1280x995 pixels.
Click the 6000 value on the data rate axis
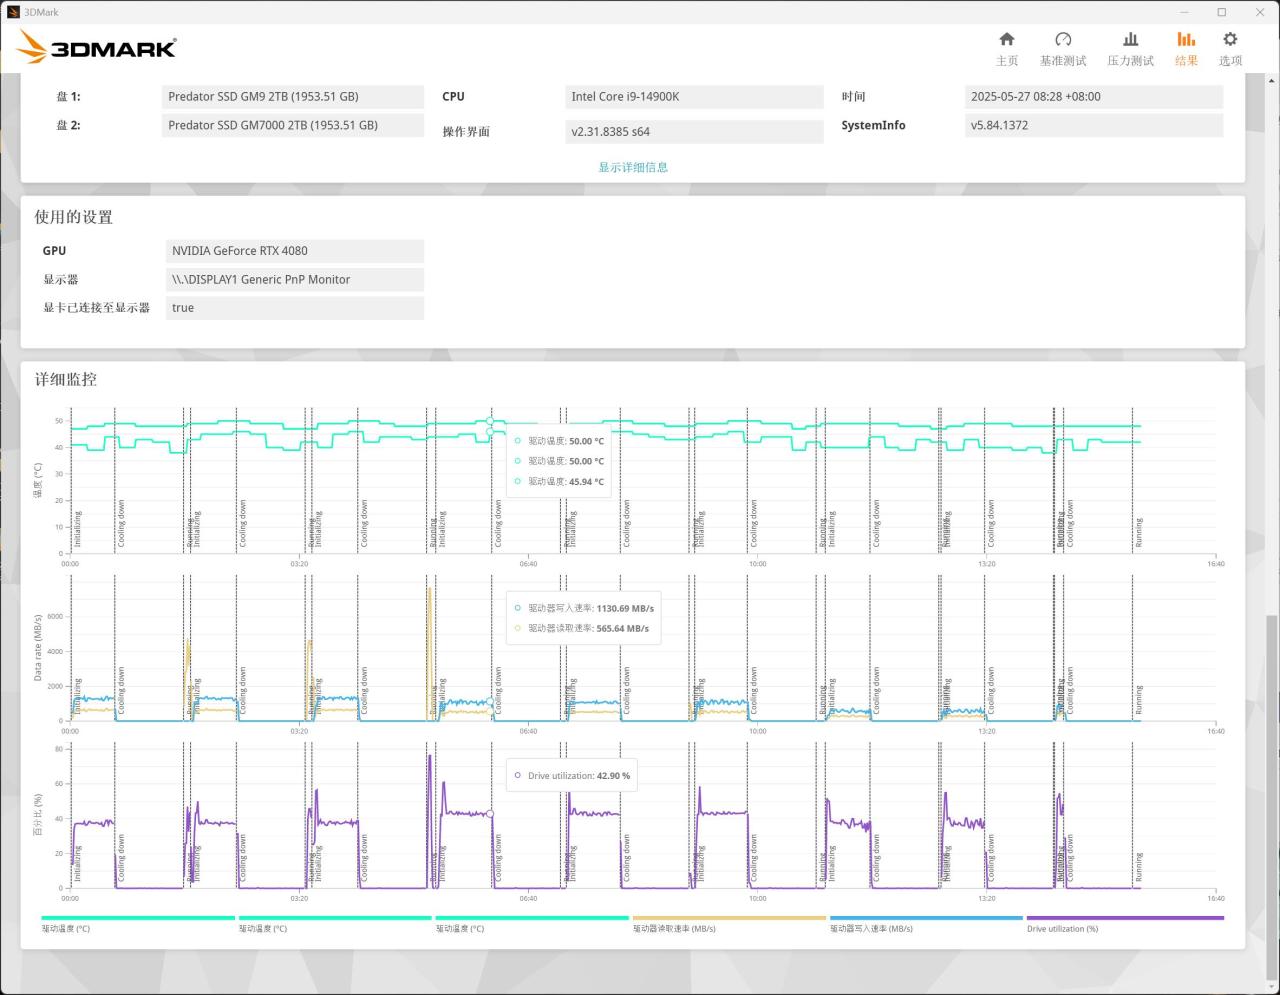(55, 617)
